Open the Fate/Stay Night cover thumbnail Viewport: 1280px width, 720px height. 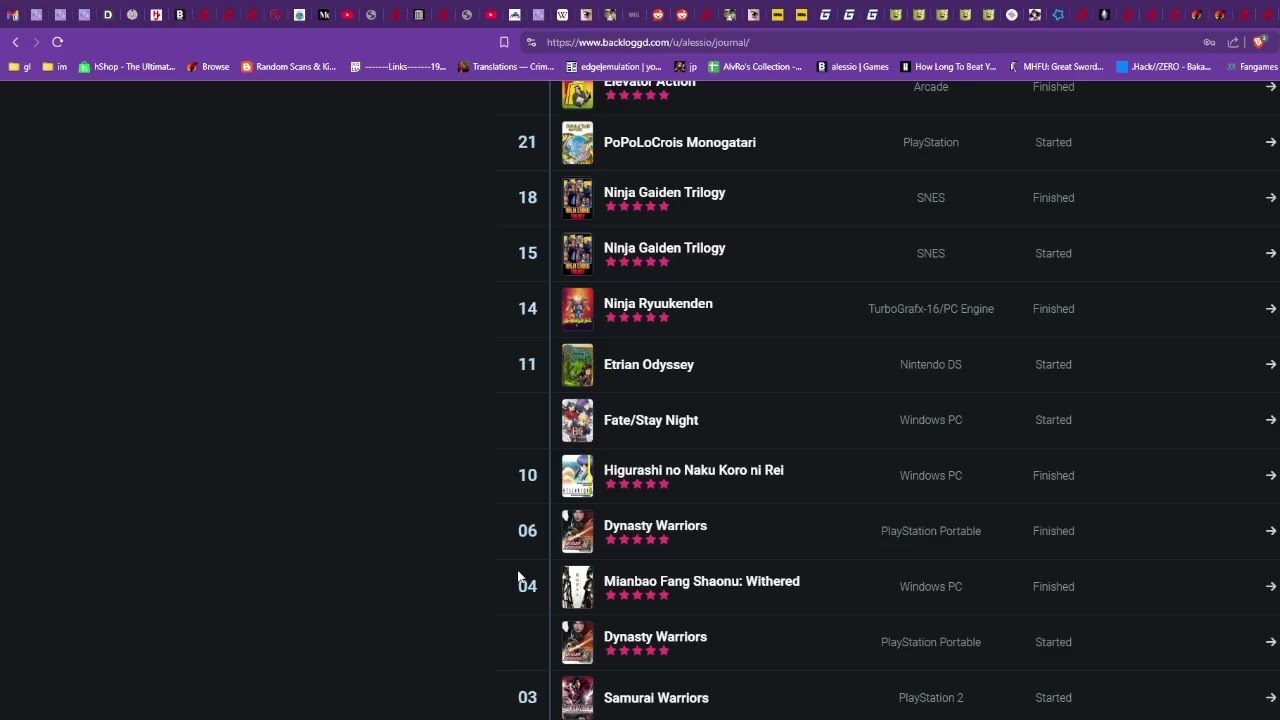point(577,420)
